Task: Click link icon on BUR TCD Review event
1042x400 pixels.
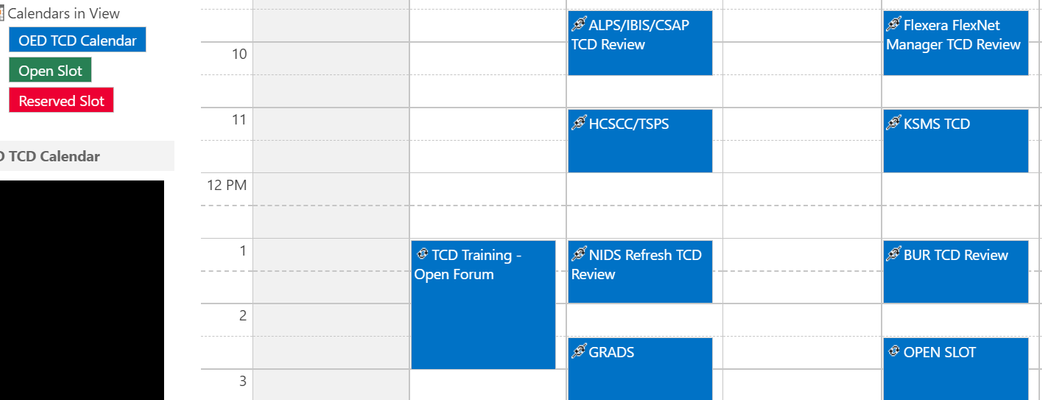Action: point(894,254)
